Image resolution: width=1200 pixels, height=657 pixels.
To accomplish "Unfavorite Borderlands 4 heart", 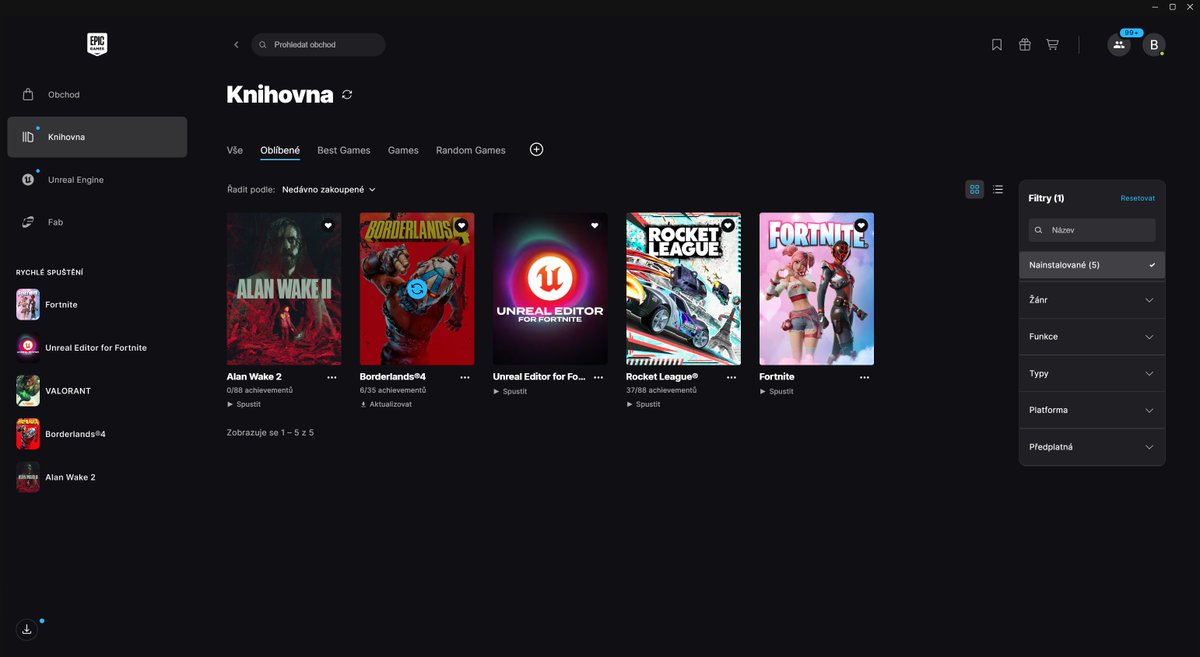I will (461, 225).
